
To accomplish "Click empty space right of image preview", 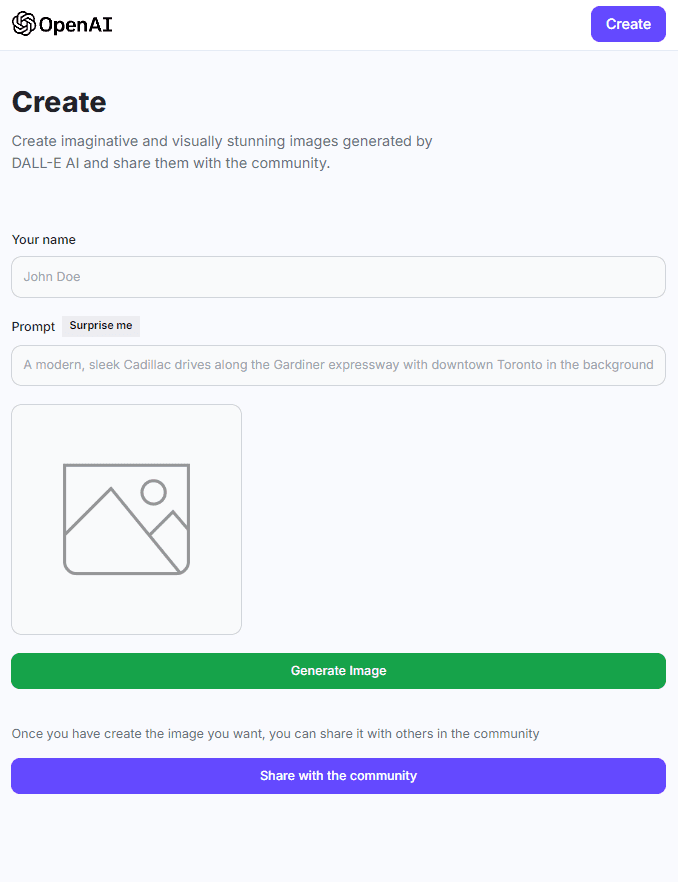I will tap(454, 519).
